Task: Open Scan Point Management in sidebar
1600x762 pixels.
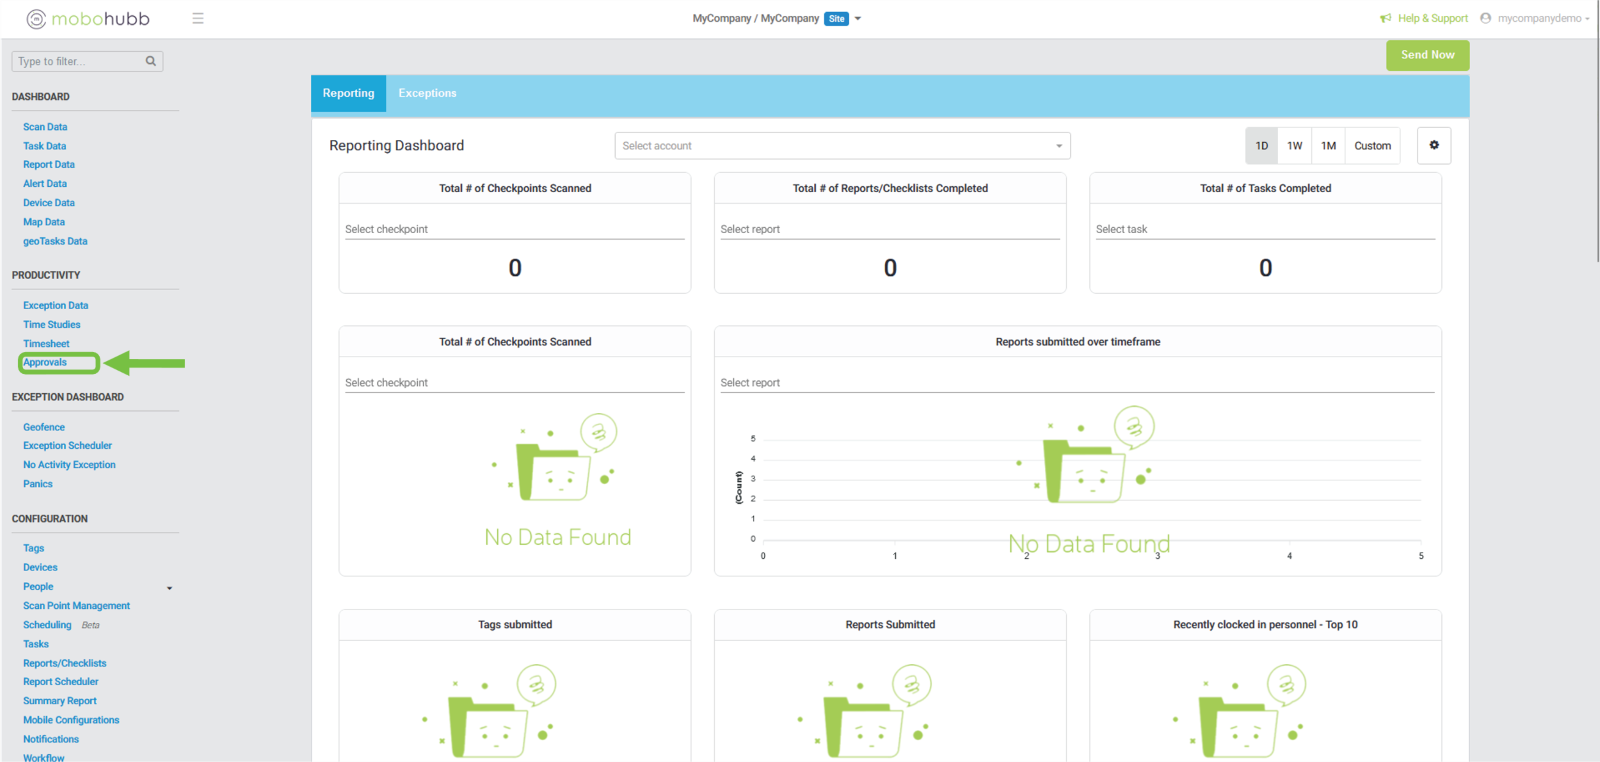Action: 76,606
